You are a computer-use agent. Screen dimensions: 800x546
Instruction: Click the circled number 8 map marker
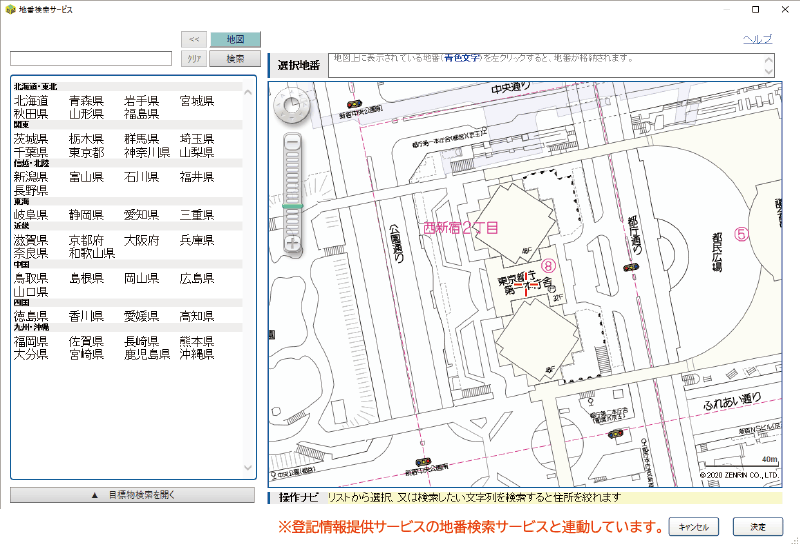[547, 265]
